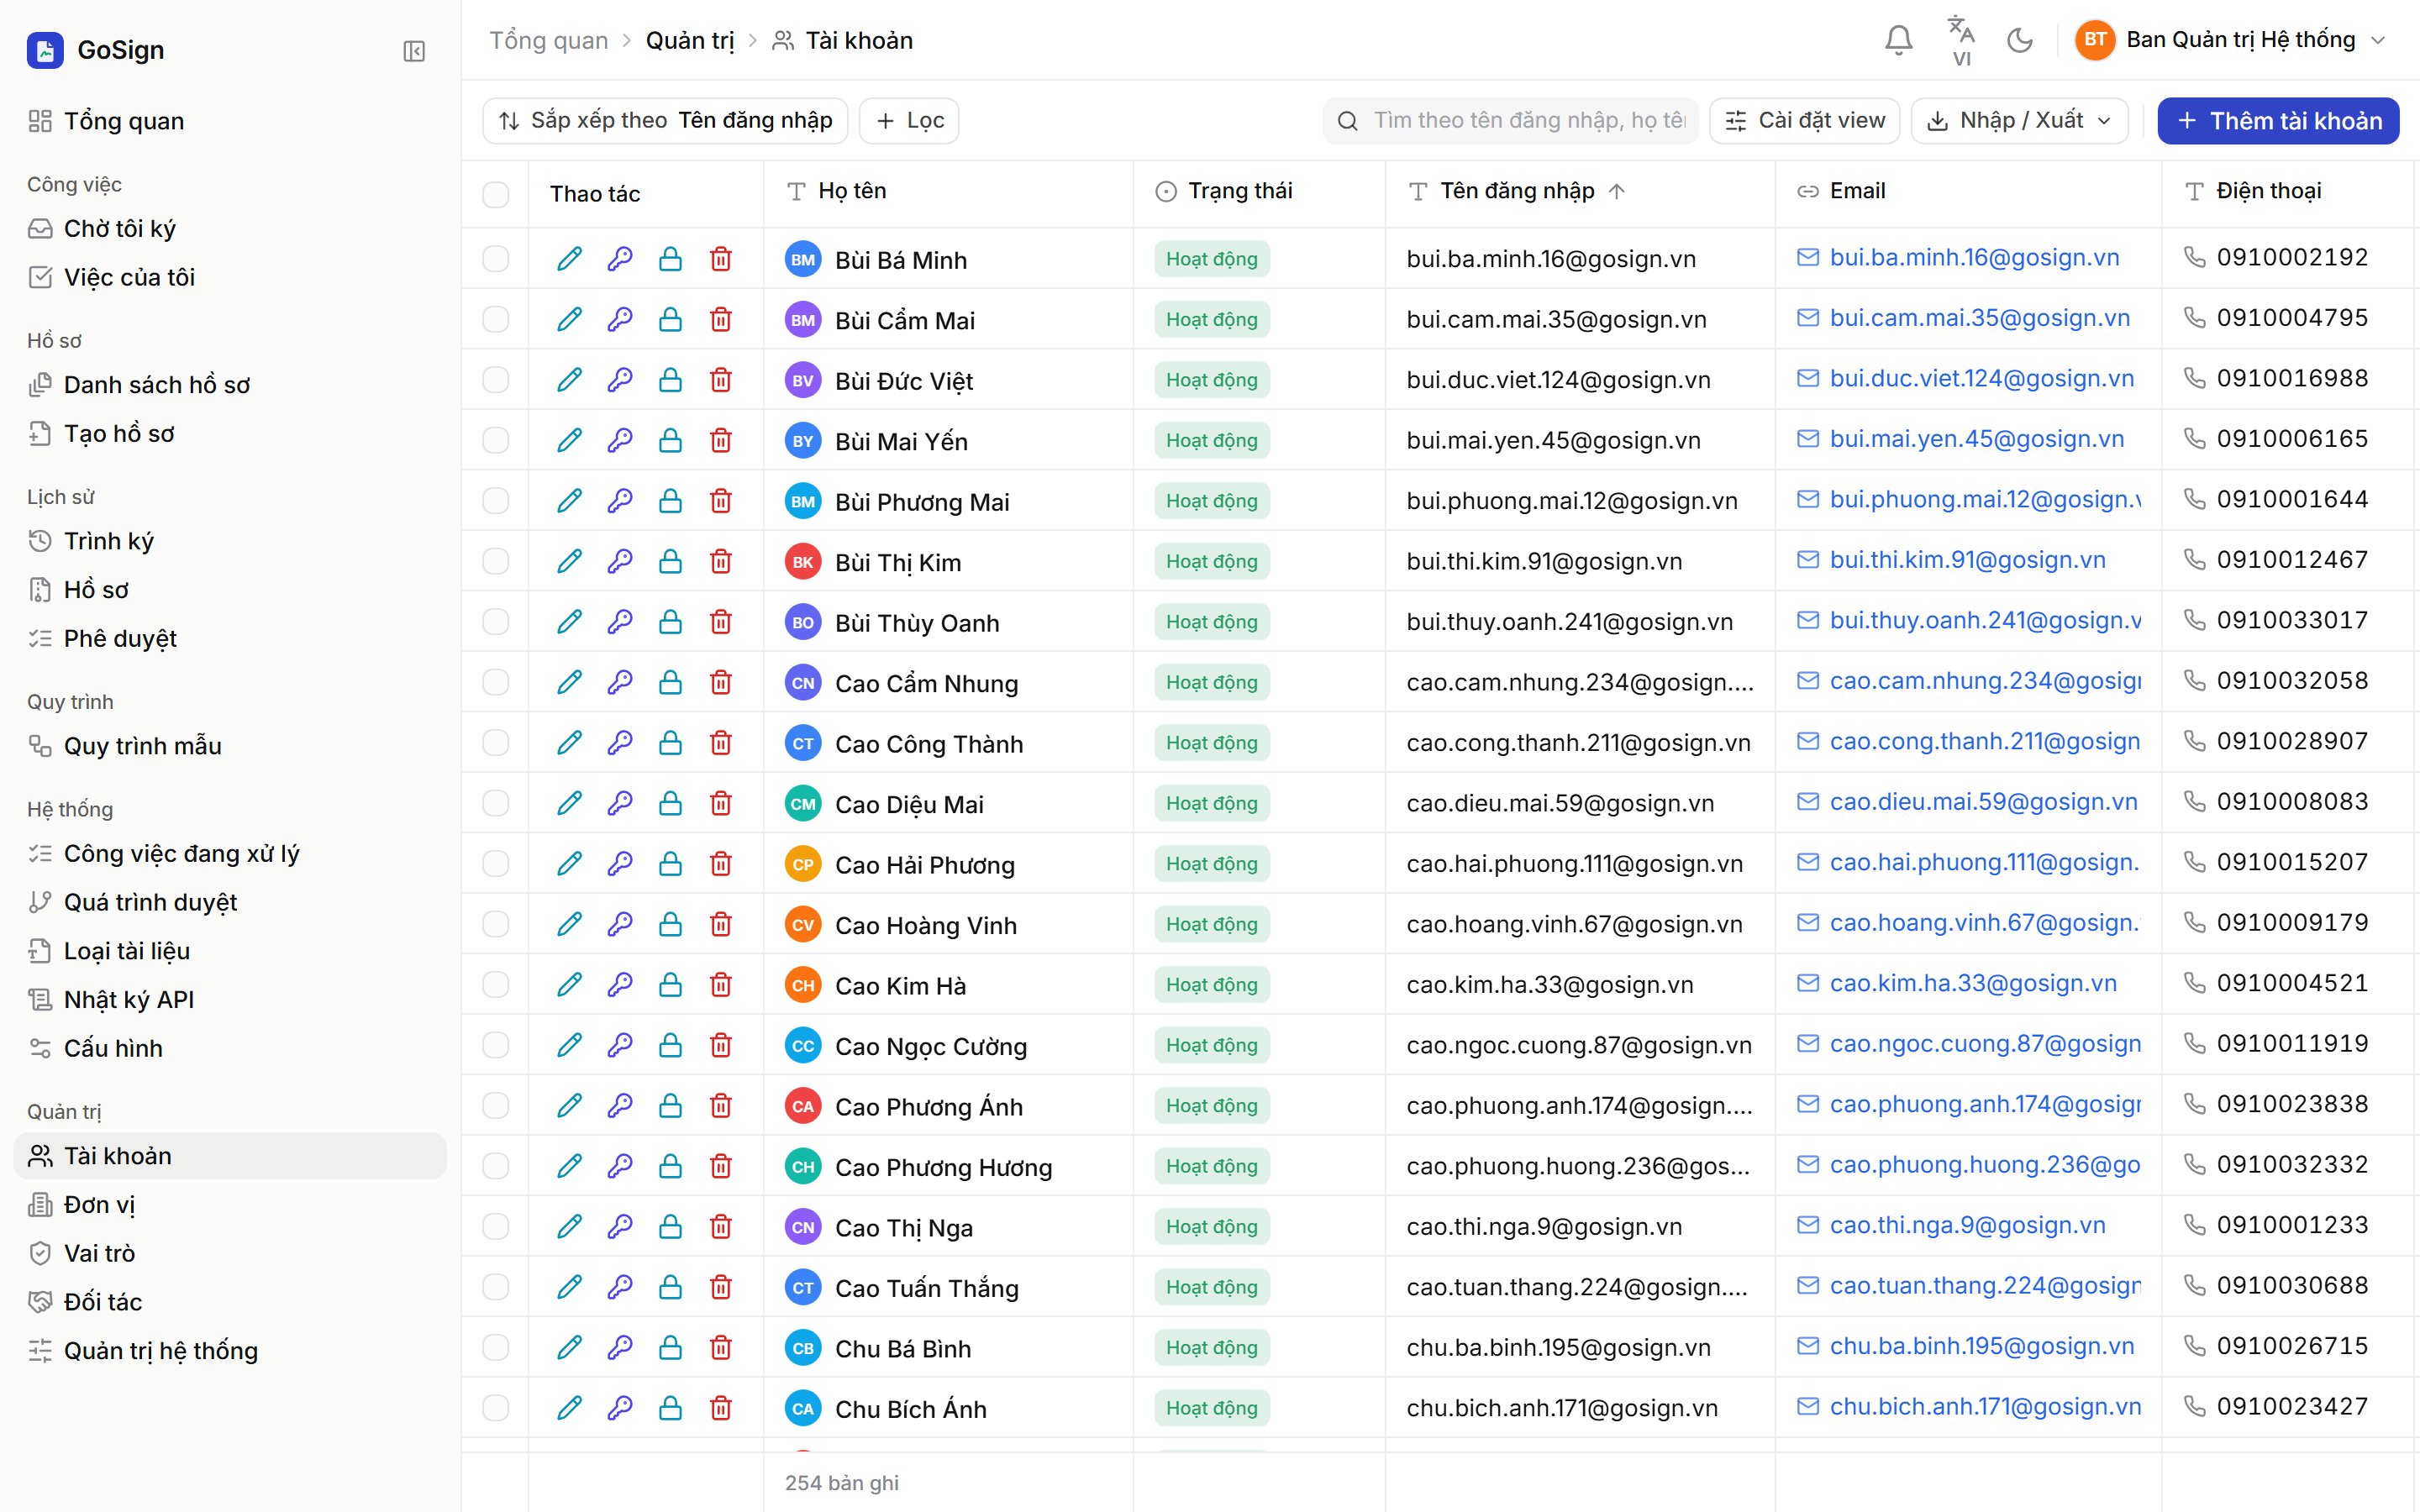
Task: Open the Nhập / Xuất dropdown
Action: [x=2019, y=121]
